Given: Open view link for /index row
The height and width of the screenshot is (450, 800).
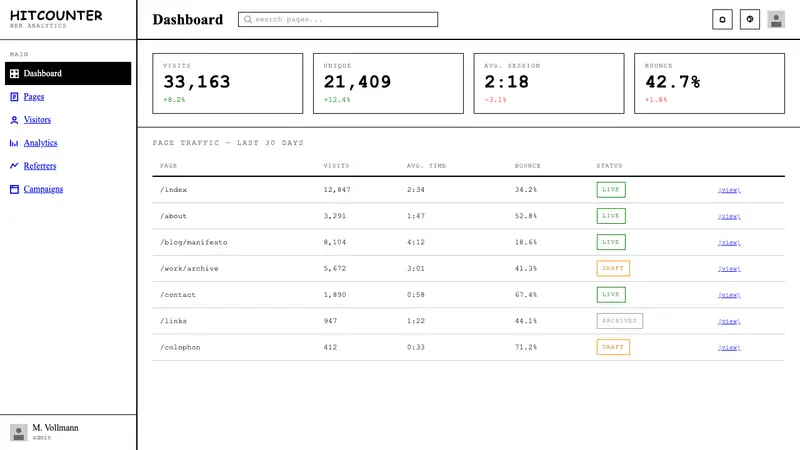Looking at the screenshot, I should click(x=729, y=190).
